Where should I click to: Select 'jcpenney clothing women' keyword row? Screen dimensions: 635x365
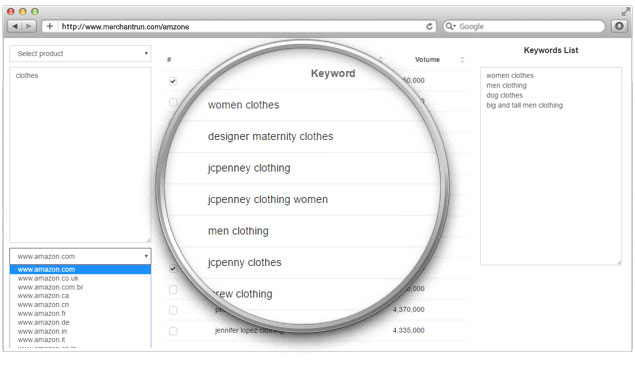268,200
